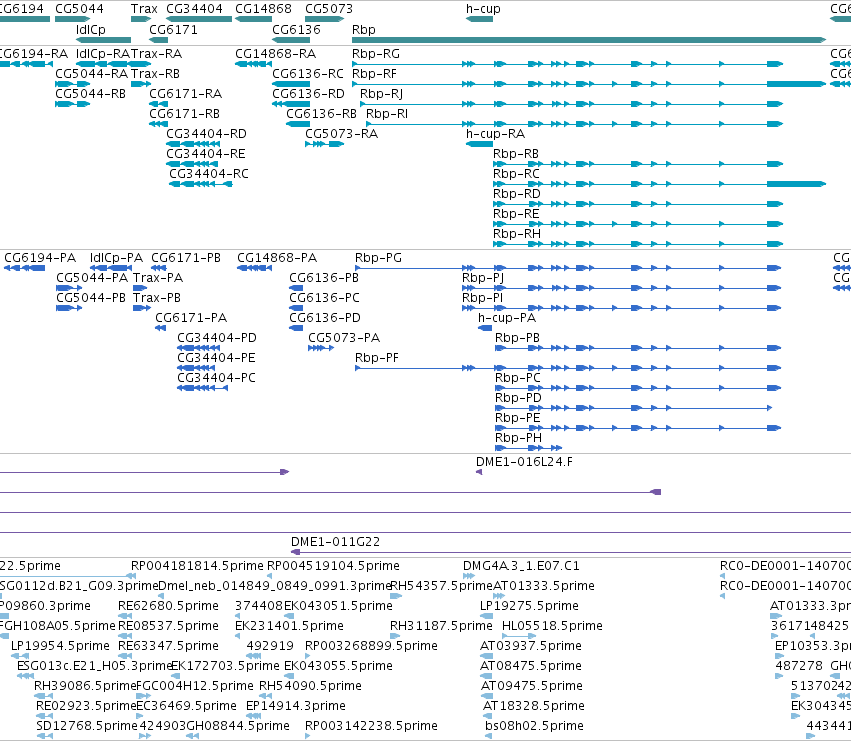The width and height of the screenshot is (851, 741).
Task: Select the CG34404 gene label
Action: [194, 9]
